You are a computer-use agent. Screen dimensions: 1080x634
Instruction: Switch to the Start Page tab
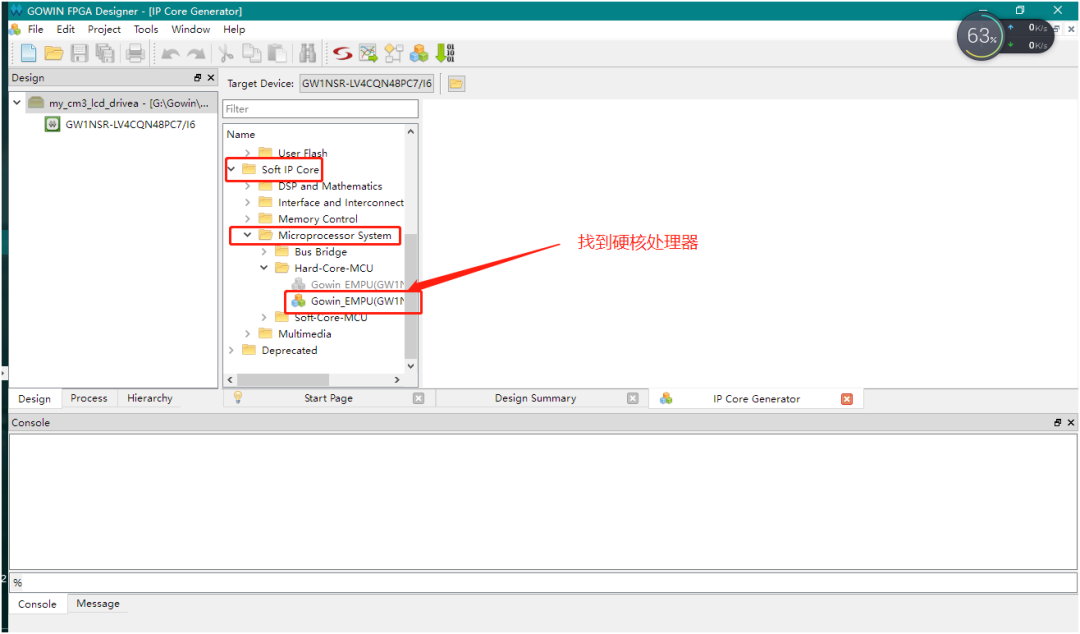coord(328,398)
